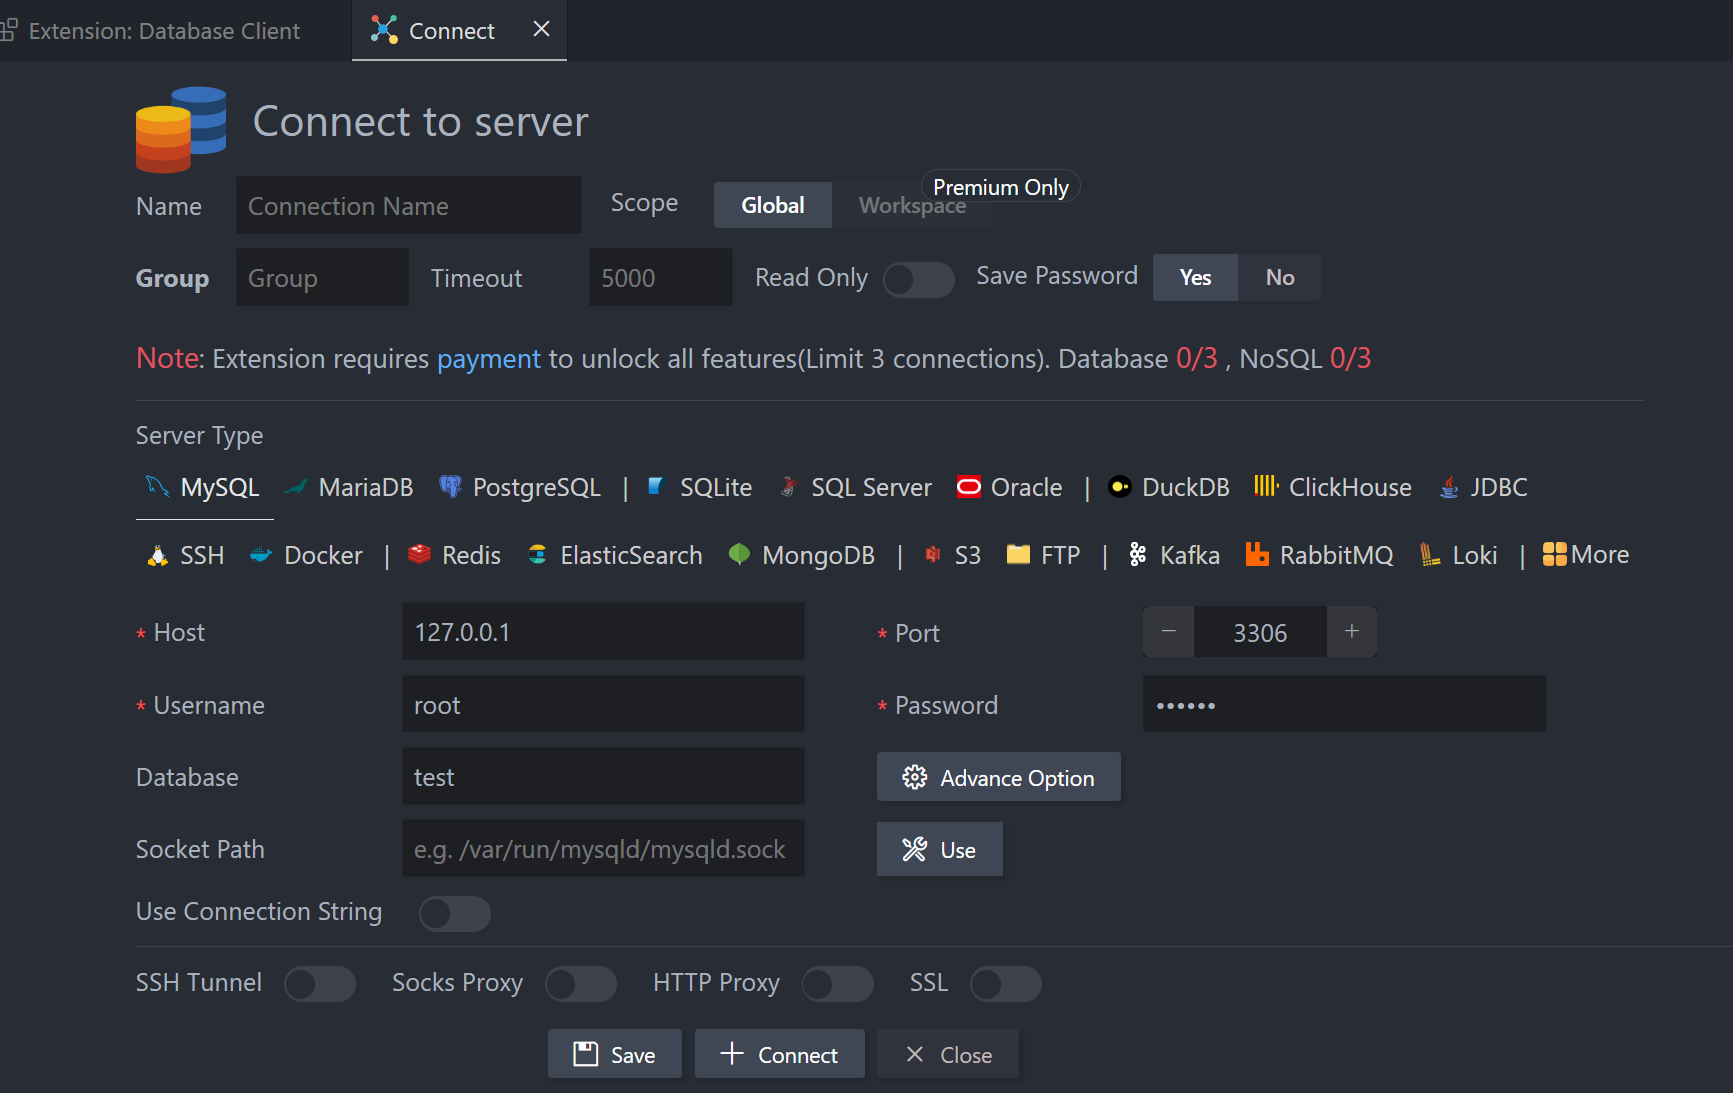
Task: Pick the Redis server type icon
Action: [x=420, y=555]
